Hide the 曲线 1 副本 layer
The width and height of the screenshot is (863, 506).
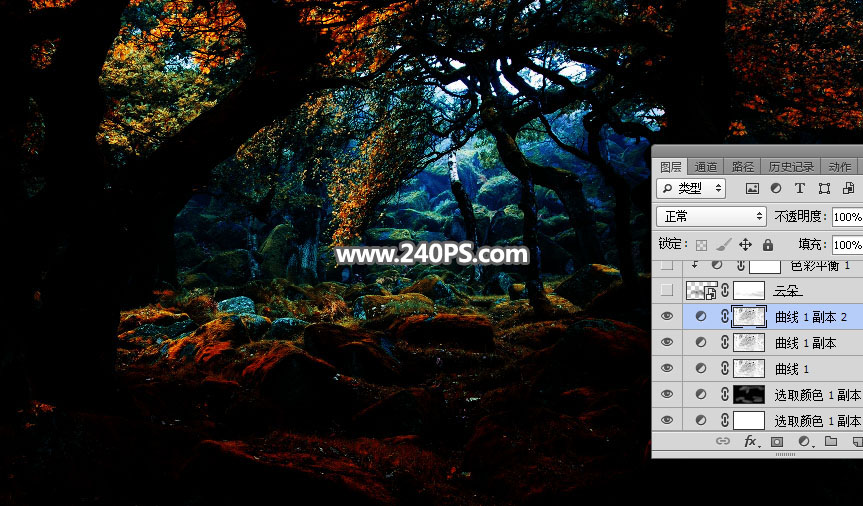[667, 342]
